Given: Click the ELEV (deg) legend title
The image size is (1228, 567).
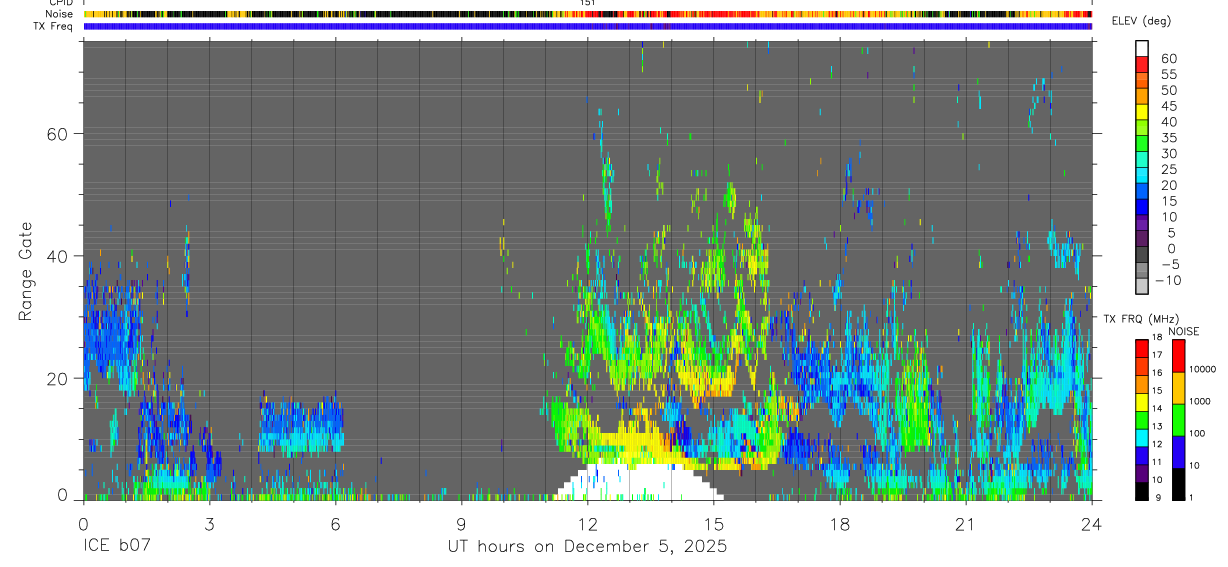Looking at the screenshot, I should pos(1141,21).
